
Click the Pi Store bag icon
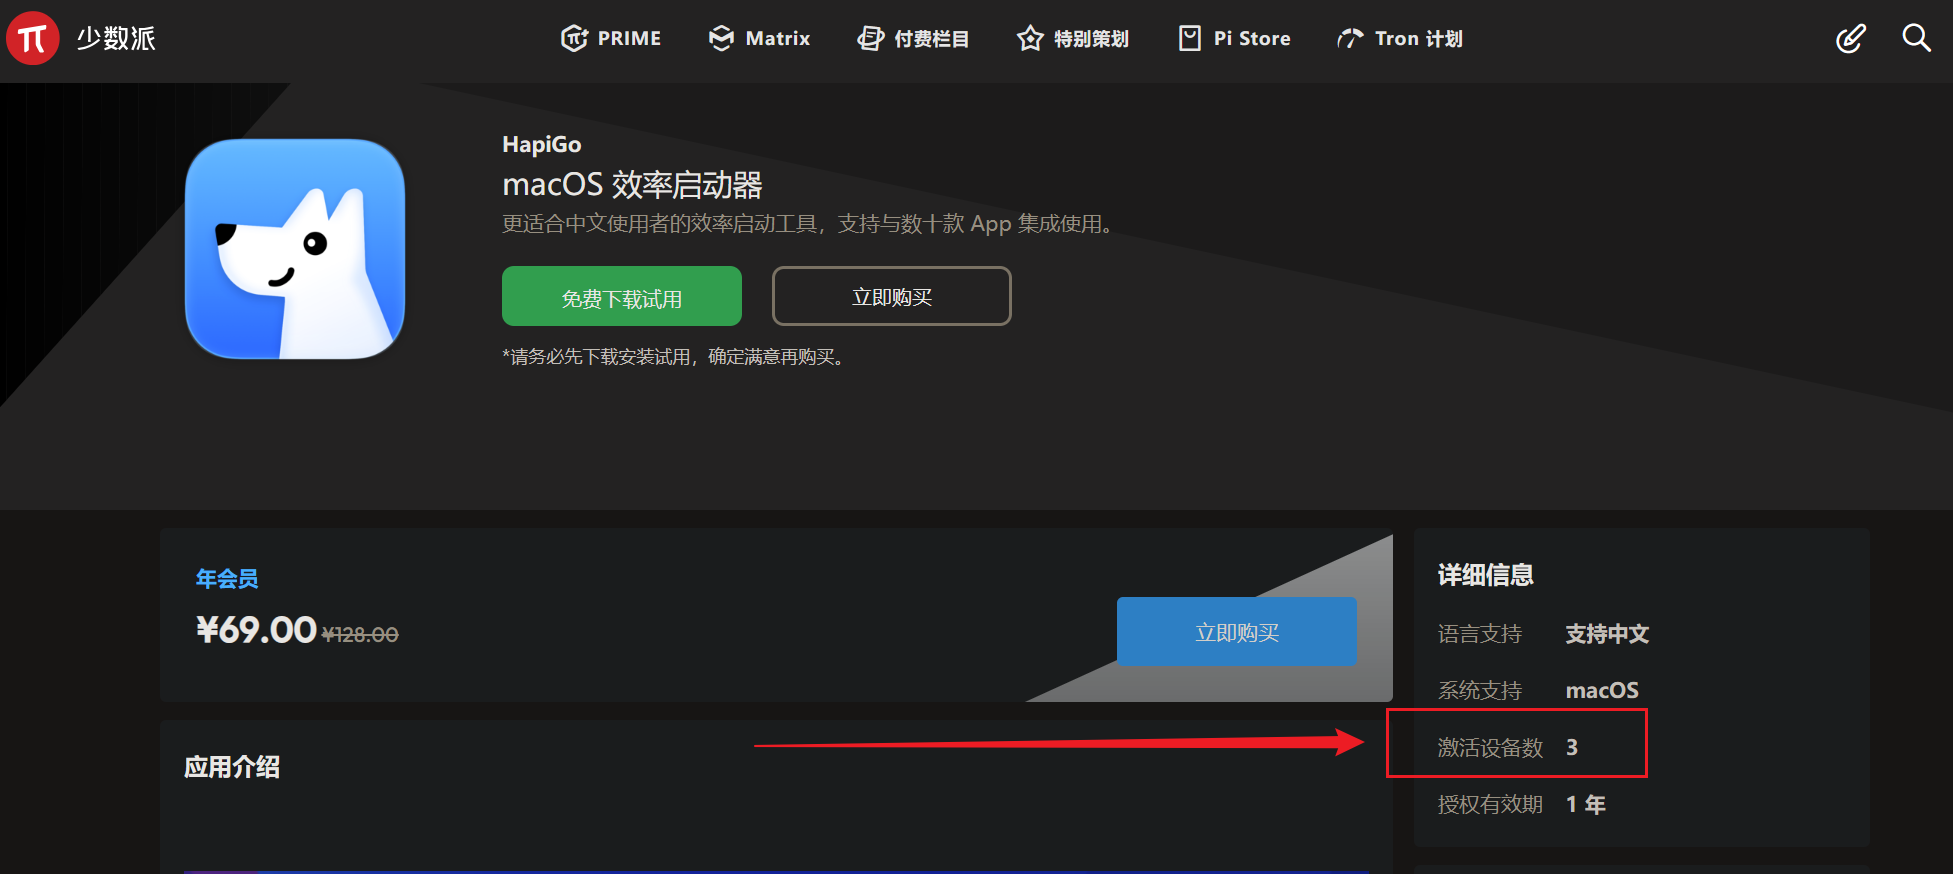pyautogui.click(x=1190, y=38)
